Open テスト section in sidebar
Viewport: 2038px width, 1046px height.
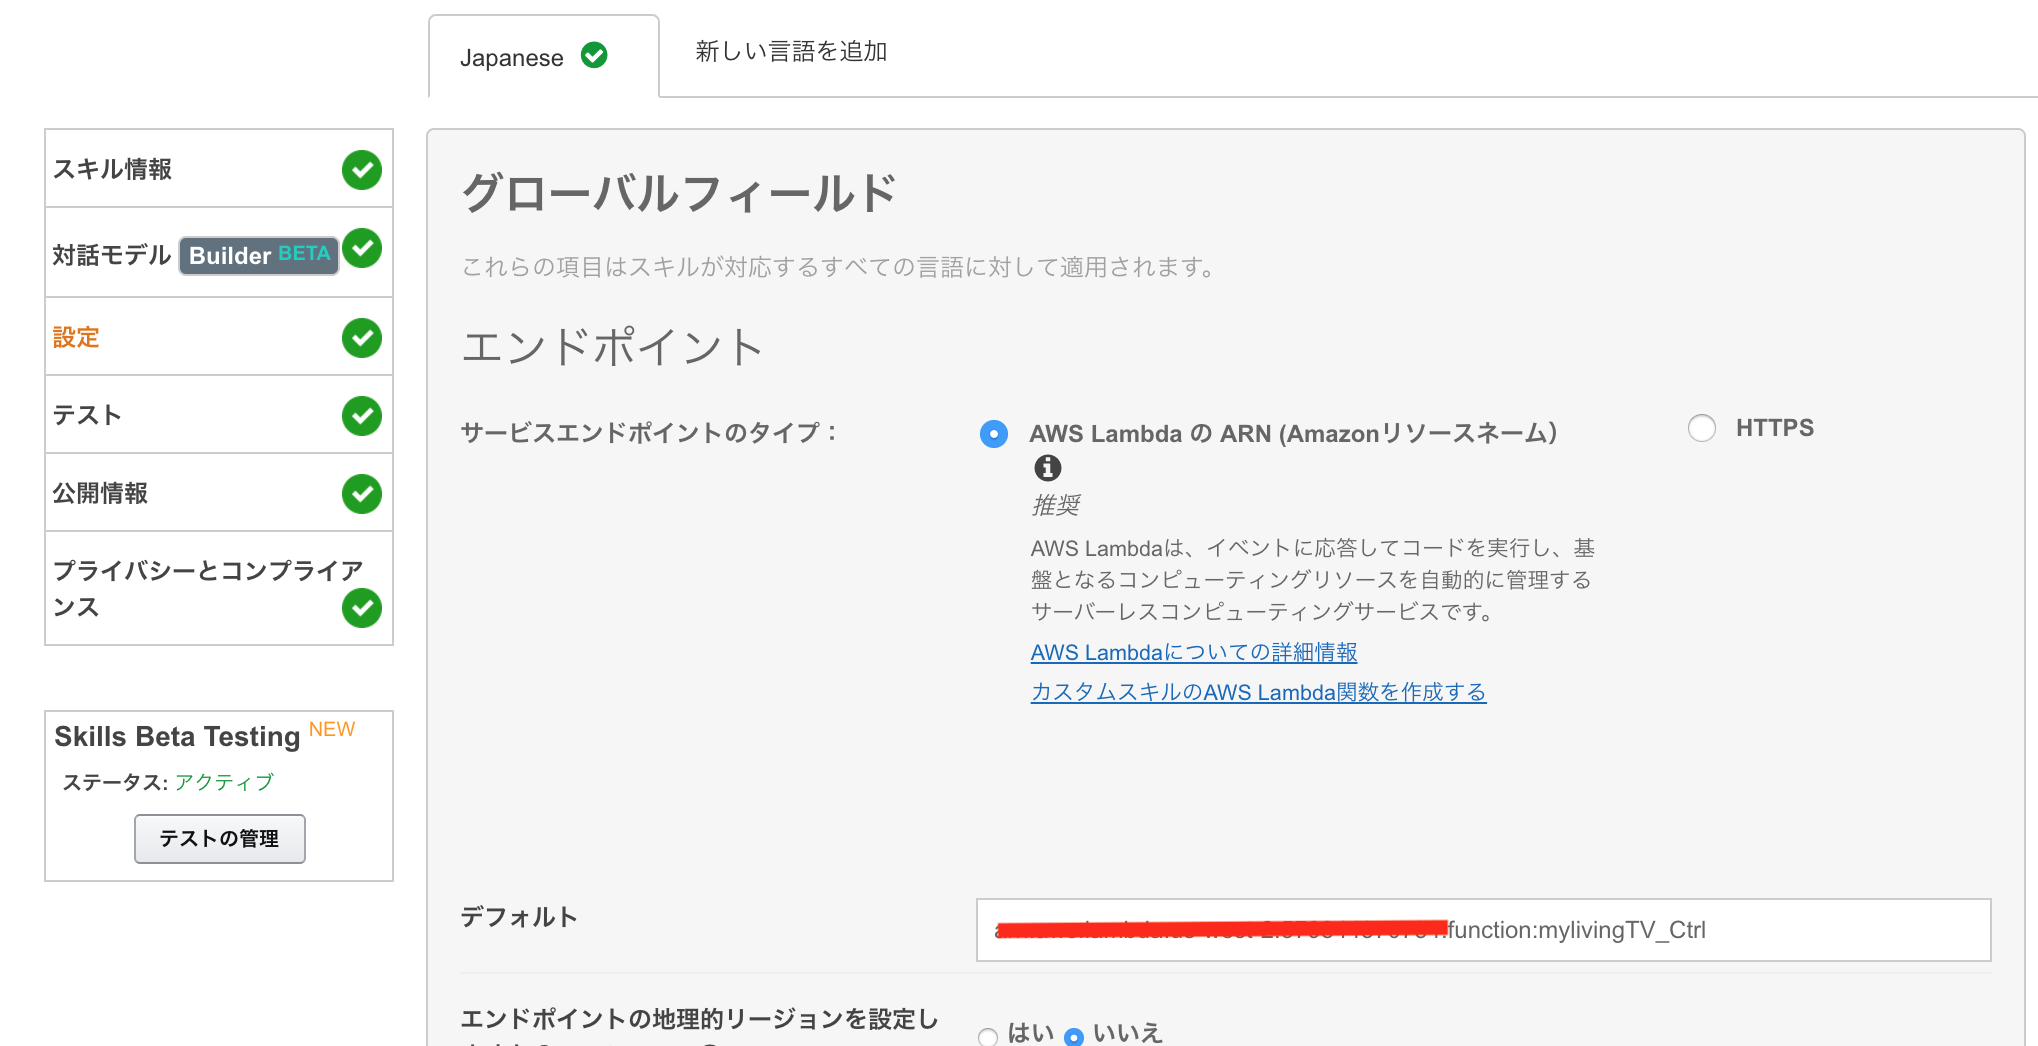point(219,415)
